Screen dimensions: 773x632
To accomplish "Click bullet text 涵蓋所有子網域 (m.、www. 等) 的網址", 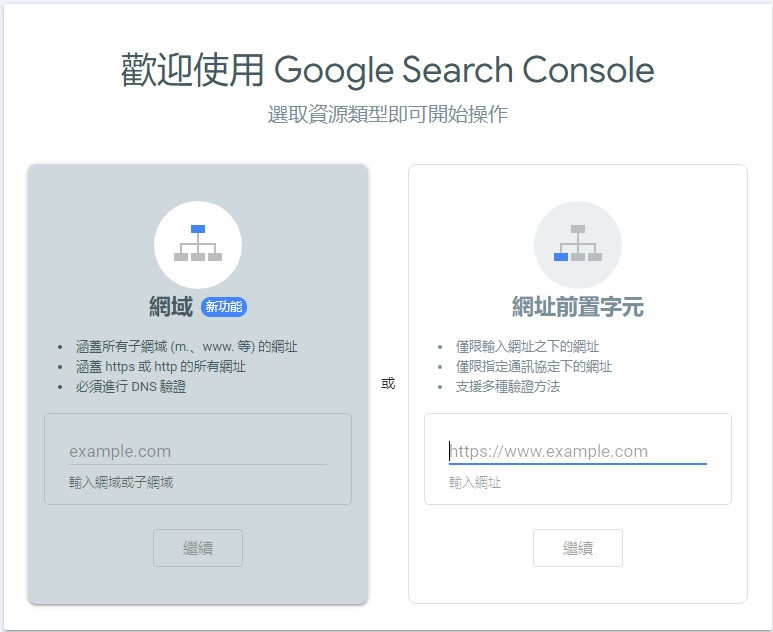I will 186,347.
